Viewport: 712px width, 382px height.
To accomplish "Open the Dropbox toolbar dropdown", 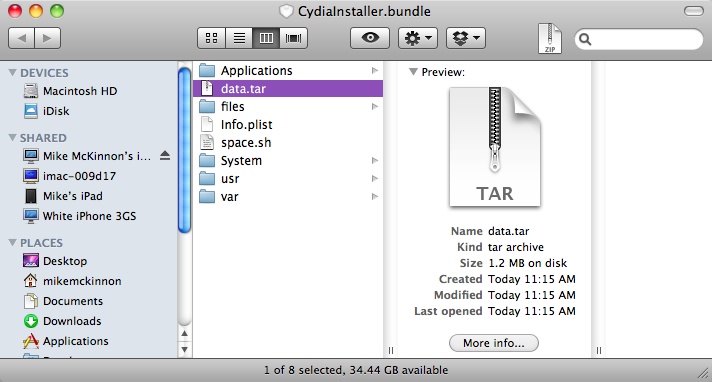I will [466, 38].
